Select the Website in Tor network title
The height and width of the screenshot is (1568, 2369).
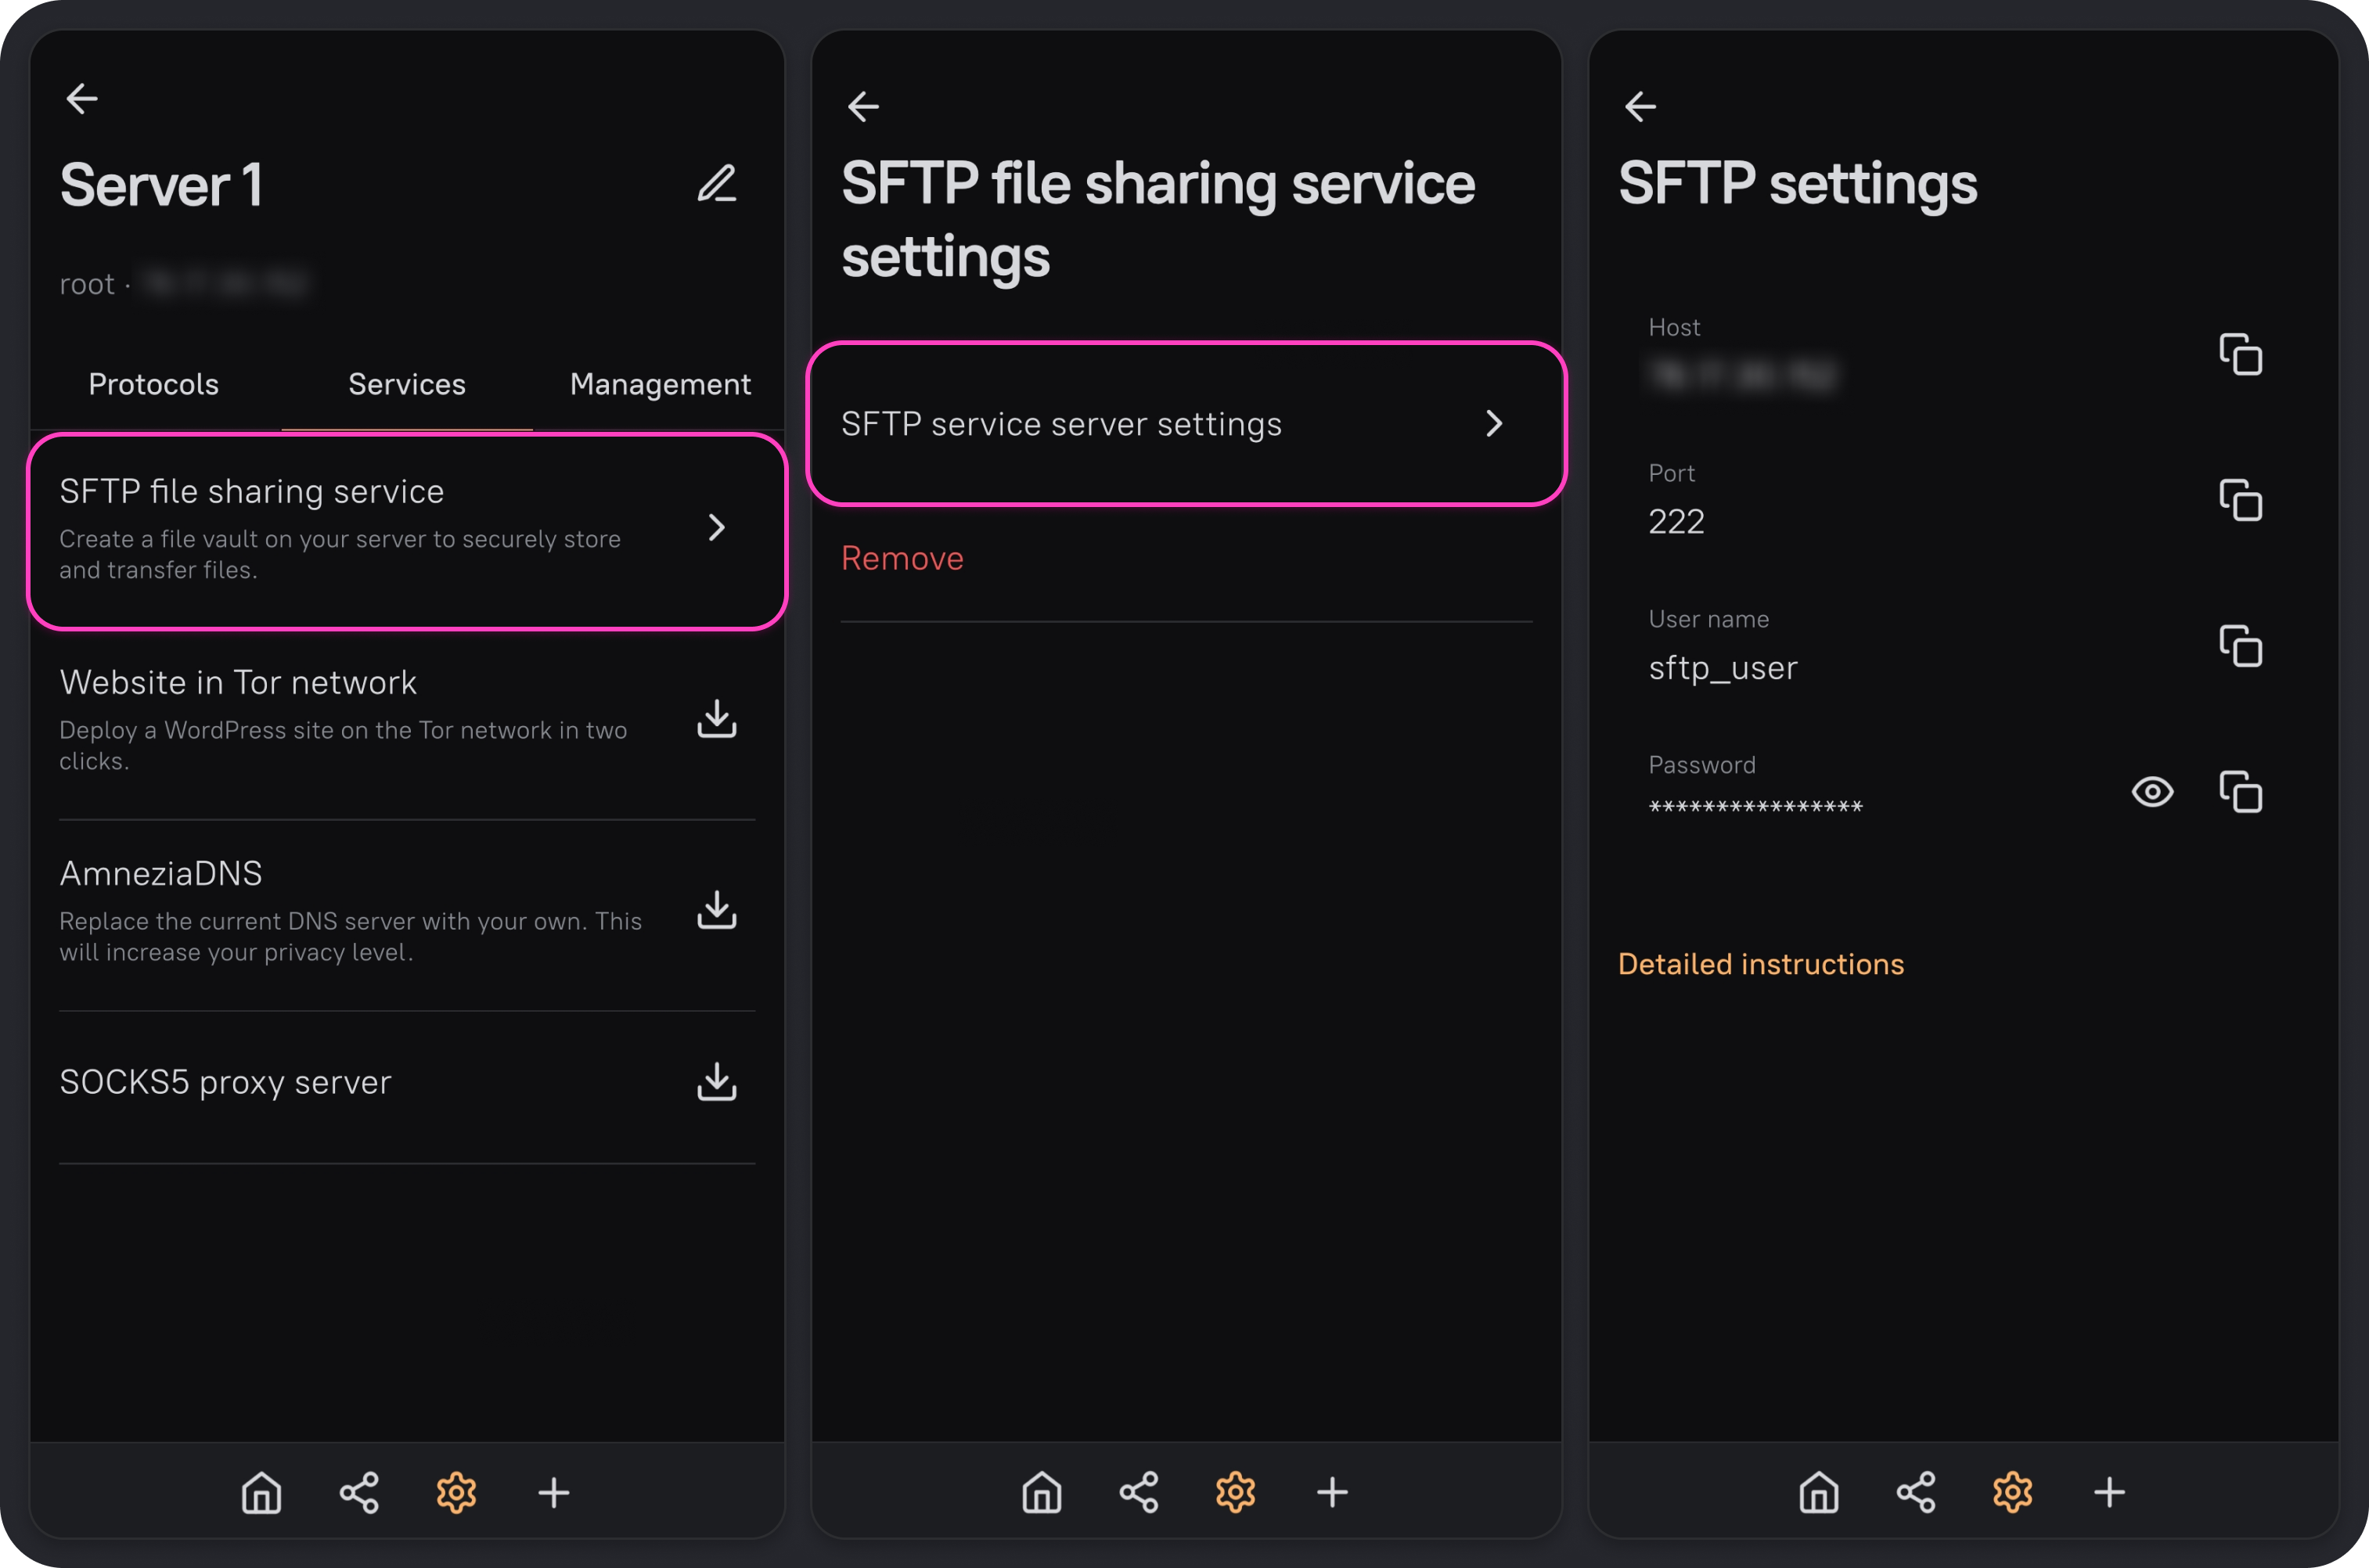coord(238,682)
